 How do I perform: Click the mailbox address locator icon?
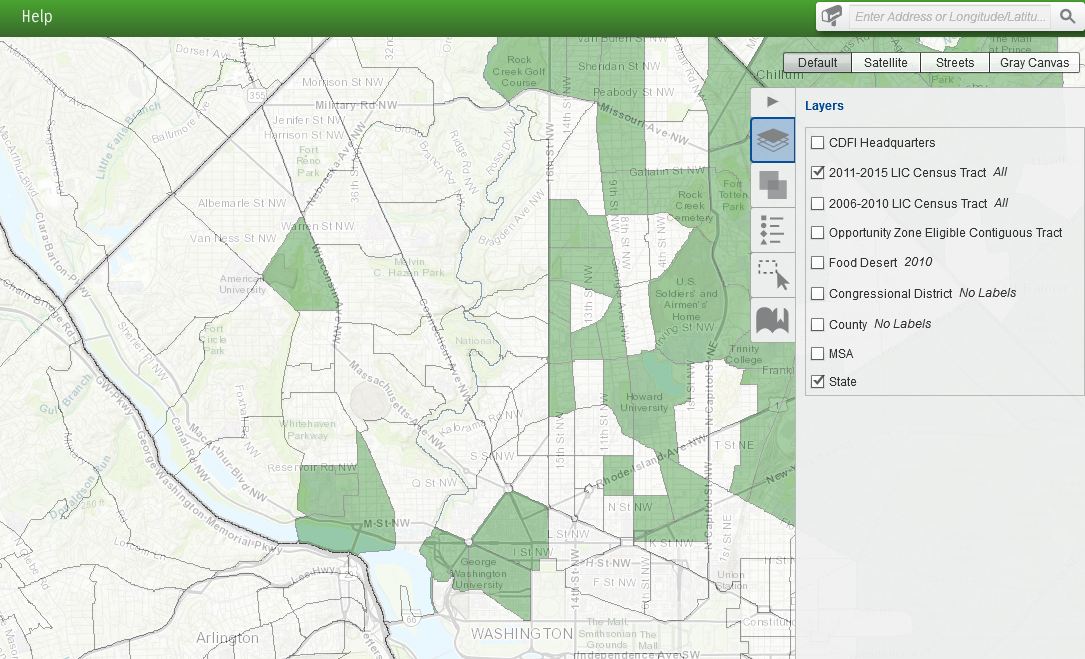click(x=832, y=16)
